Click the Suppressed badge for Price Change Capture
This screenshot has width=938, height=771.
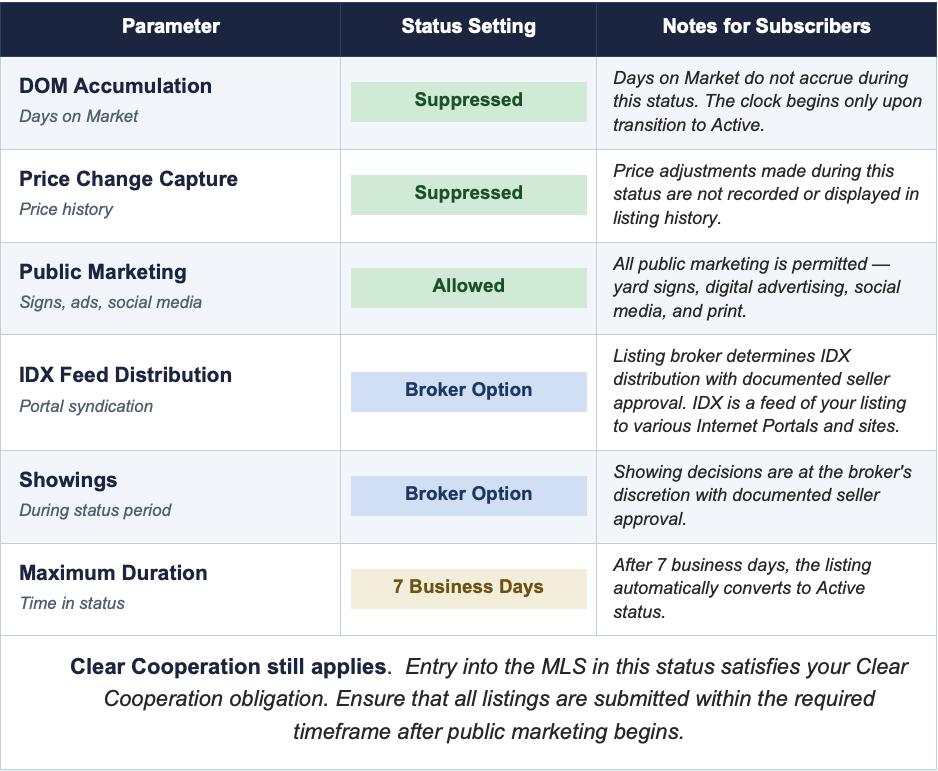468,193
